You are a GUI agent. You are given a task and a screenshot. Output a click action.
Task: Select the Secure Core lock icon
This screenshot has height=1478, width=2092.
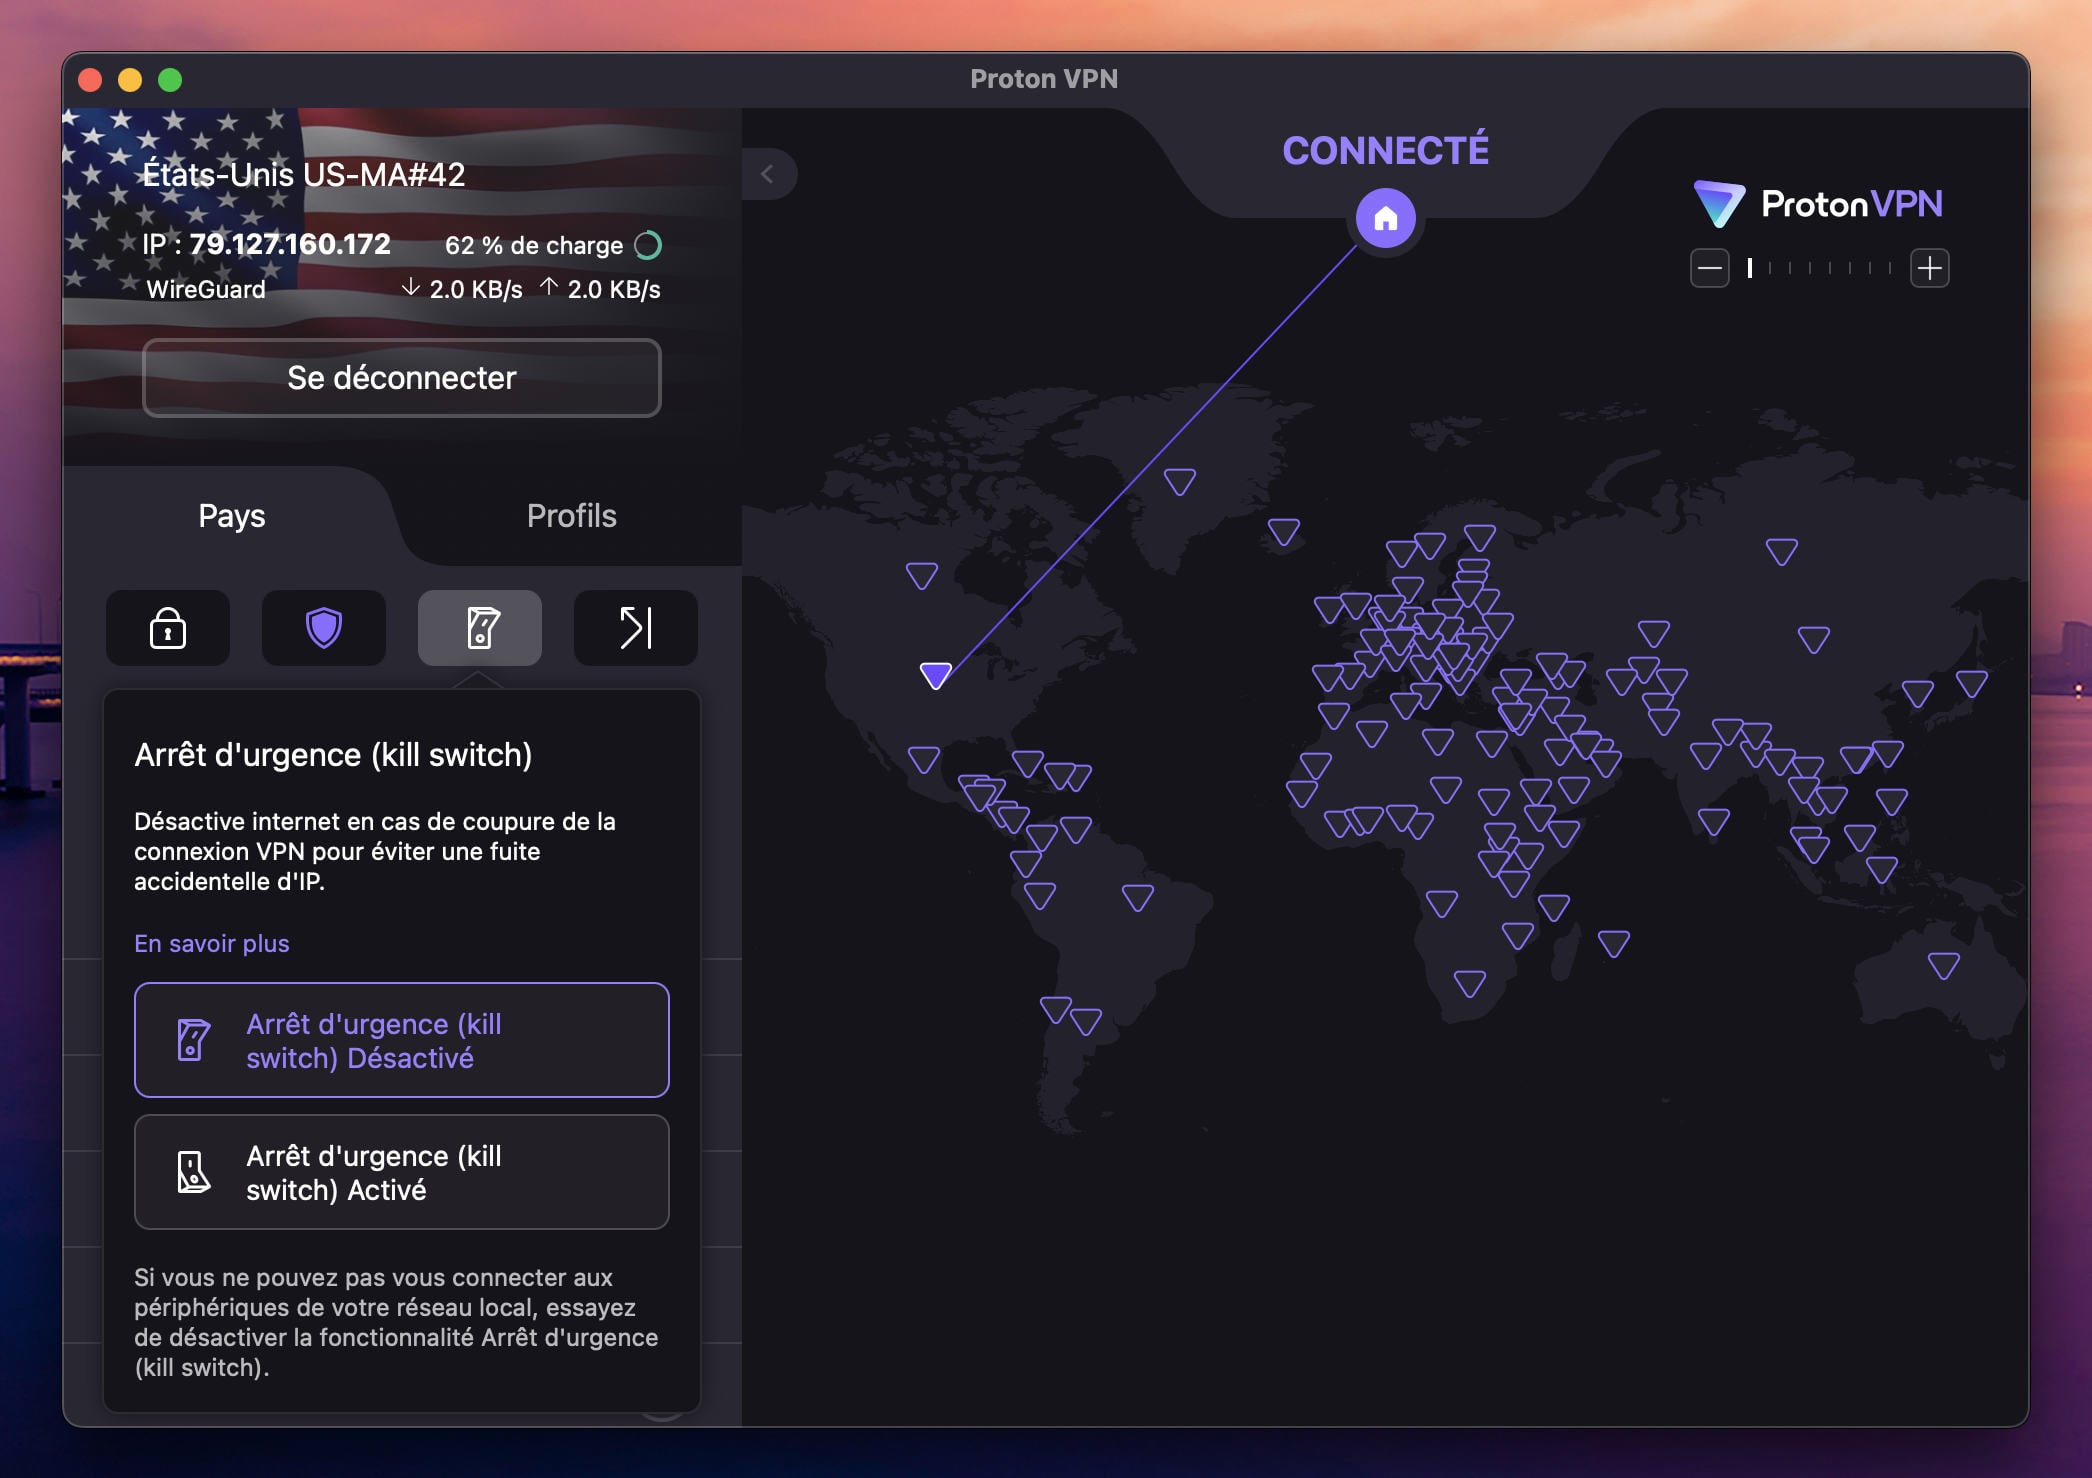pyautogui.click(x=167, y=628)
